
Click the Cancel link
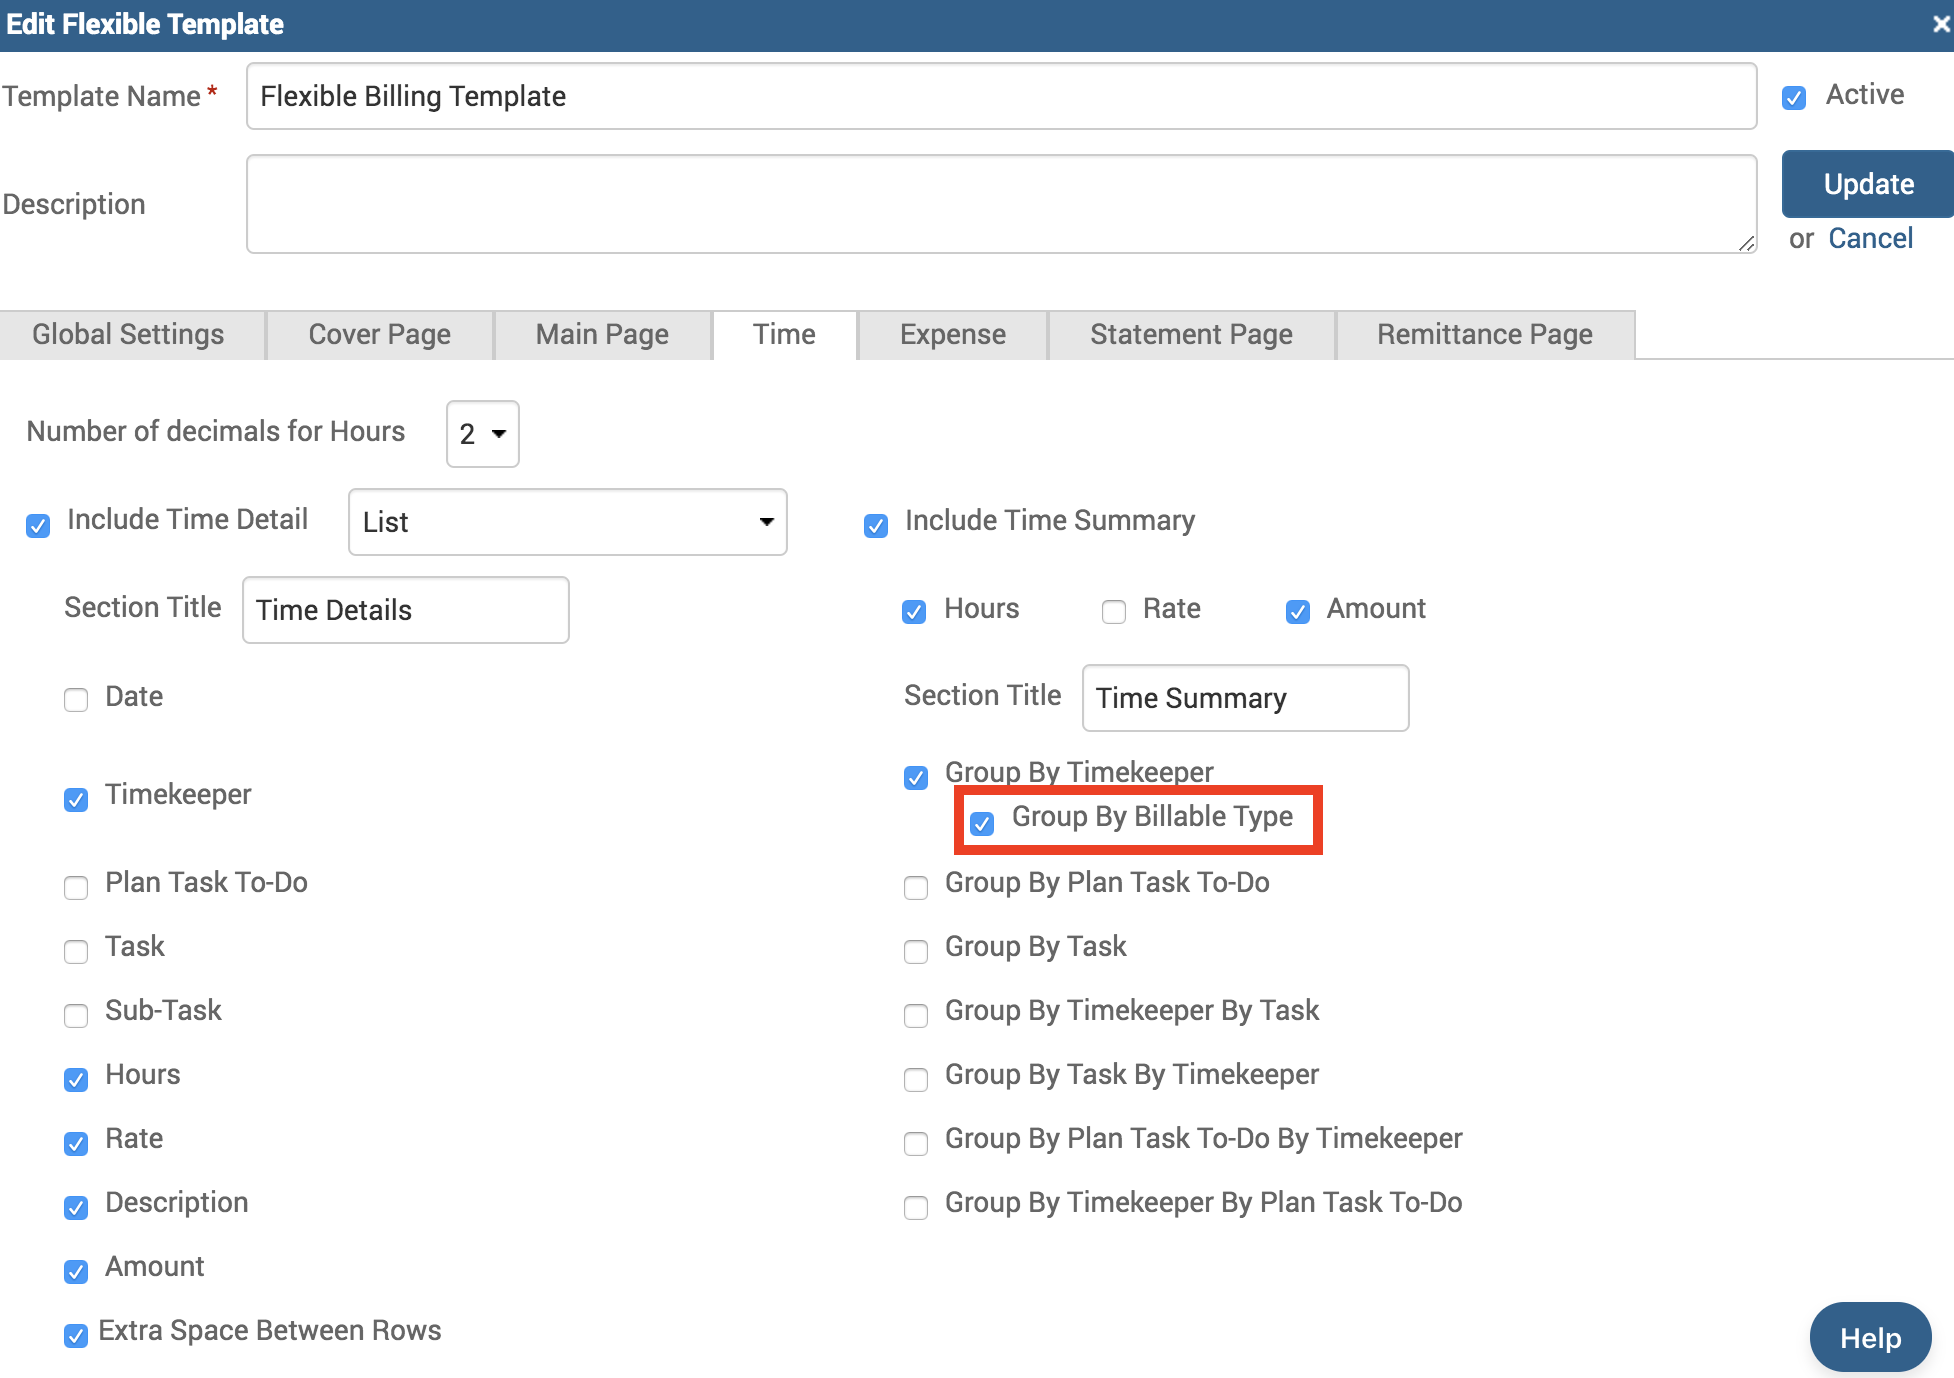[x=1870, y=238]
